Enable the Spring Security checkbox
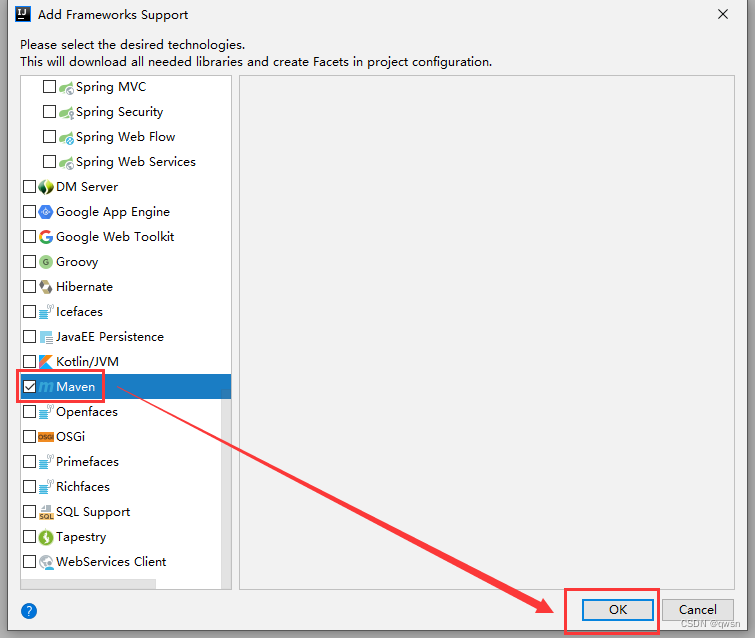Viewport: 755px width, 638px height. point(49,112)
